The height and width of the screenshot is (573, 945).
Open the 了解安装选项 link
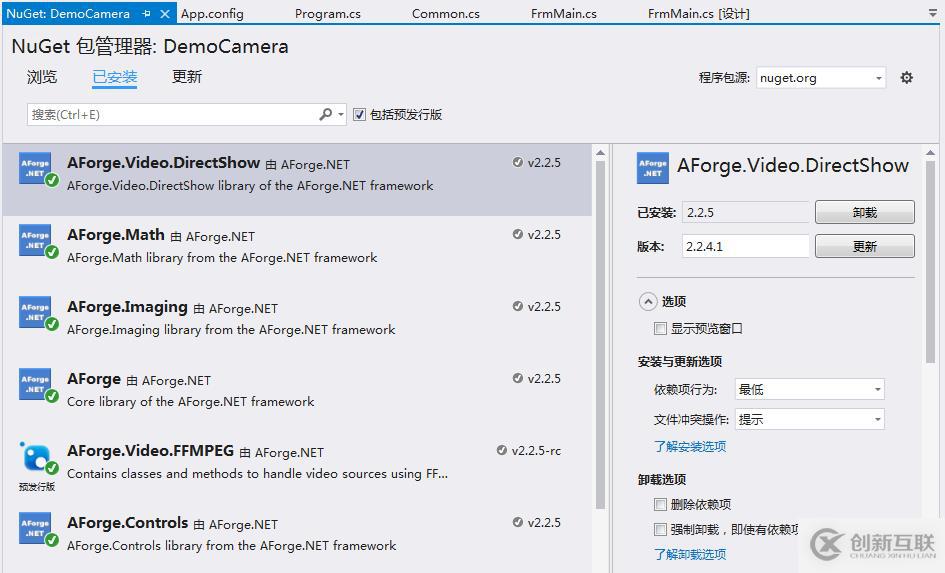[x=690, y=446]
